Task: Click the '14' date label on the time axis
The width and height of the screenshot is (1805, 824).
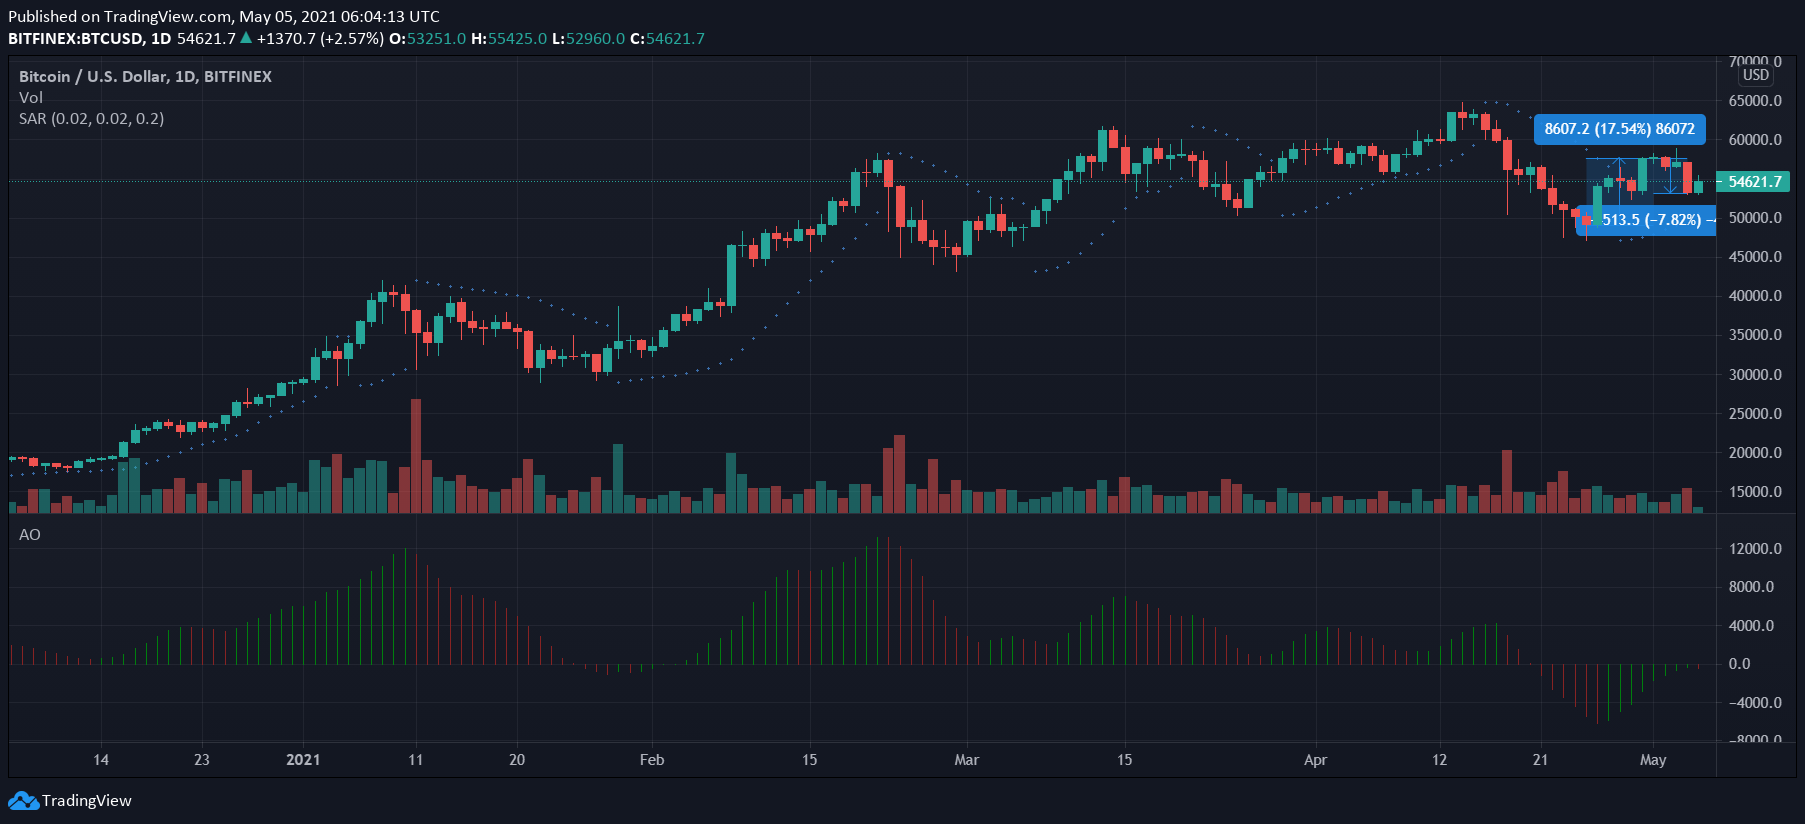Action: coord(101,760)
